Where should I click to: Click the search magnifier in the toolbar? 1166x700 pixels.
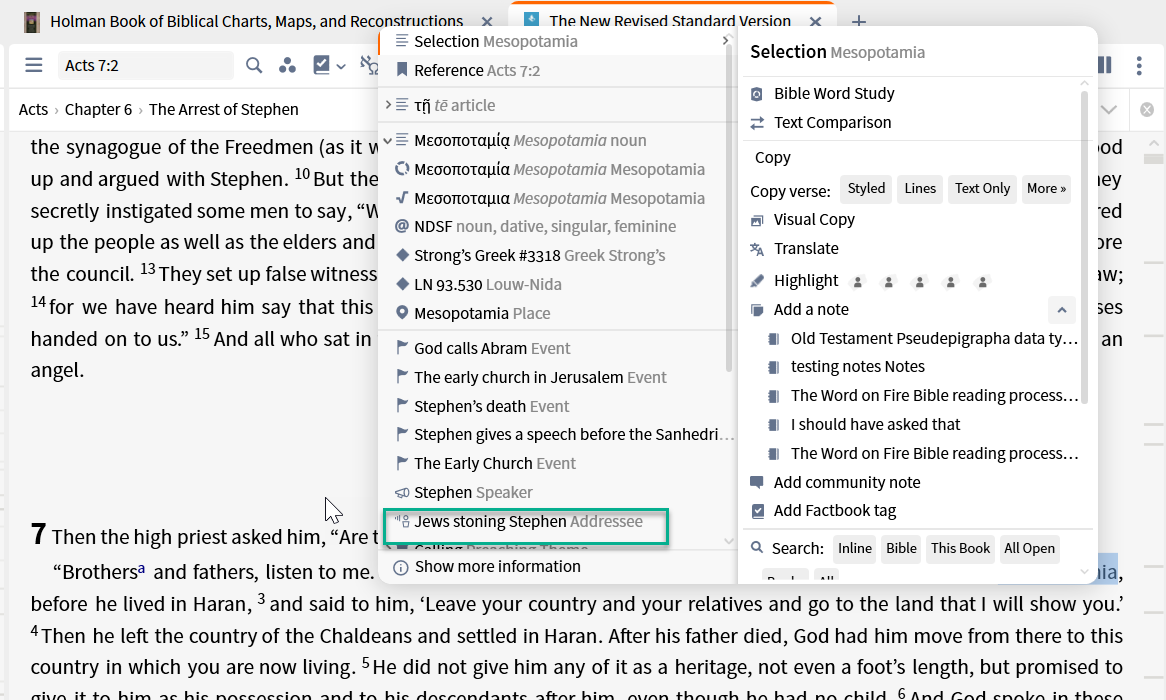[254, 65]
